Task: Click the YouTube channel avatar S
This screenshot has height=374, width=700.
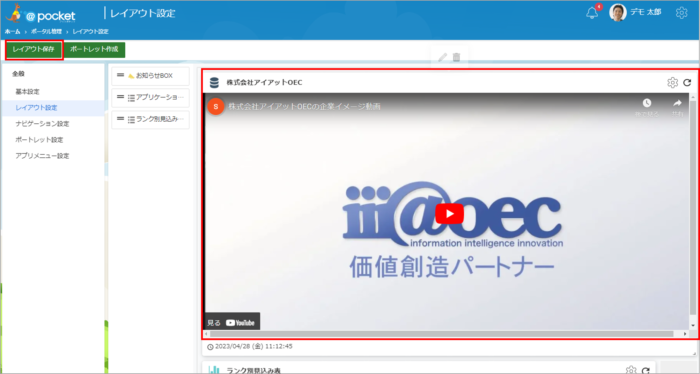Action: tap(216, 107)
